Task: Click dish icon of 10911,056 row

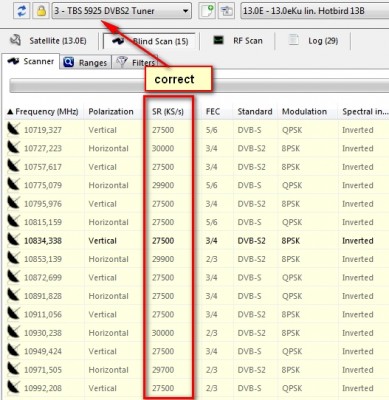Action: pos(14,314)
